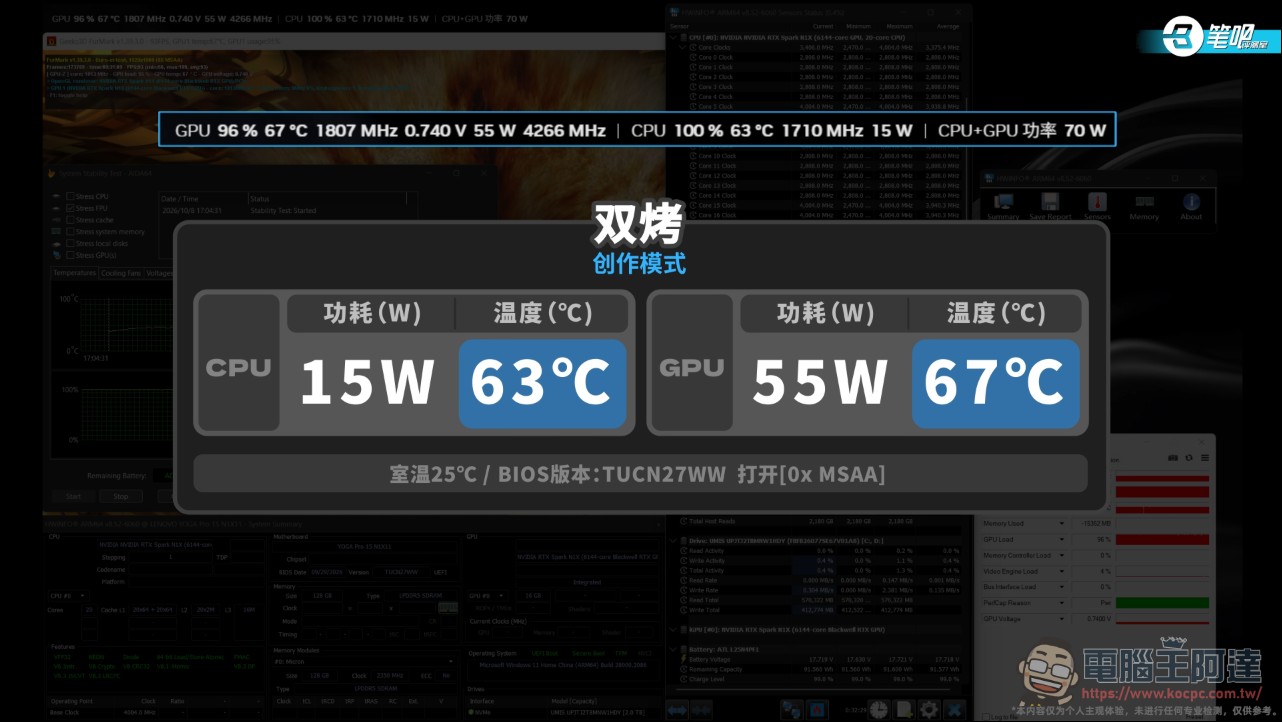Close sensor window with the X toolbar icon
Image resolution: width=1282 pixels, height=722 pixels.
954,709
